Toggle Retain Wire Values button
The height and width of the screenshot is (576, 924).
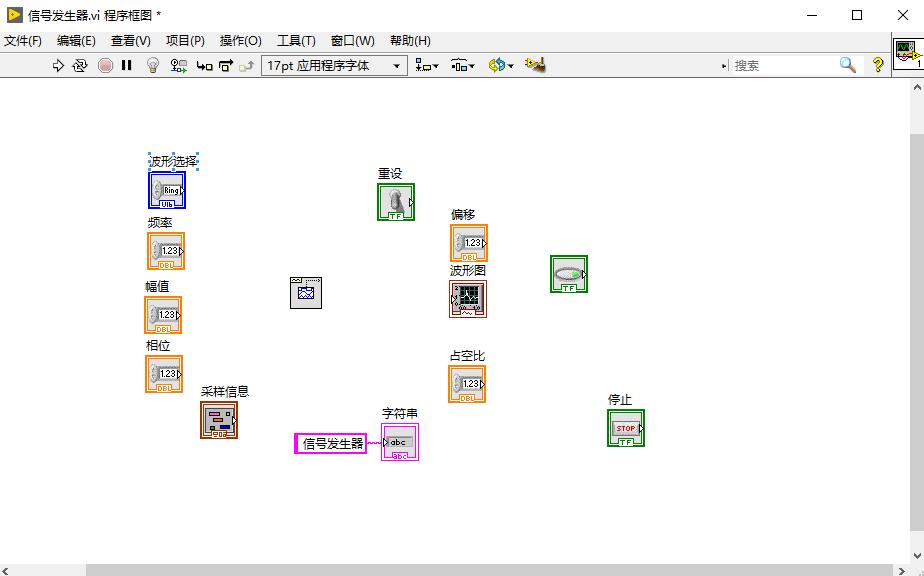[x=179, y=65]
